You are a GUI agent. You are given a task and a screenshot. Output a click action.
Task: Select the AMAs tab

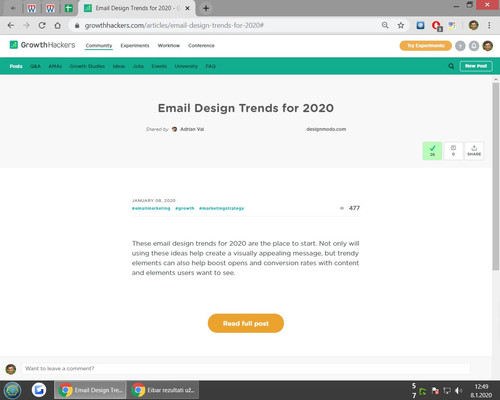click(x=55, y=66)
